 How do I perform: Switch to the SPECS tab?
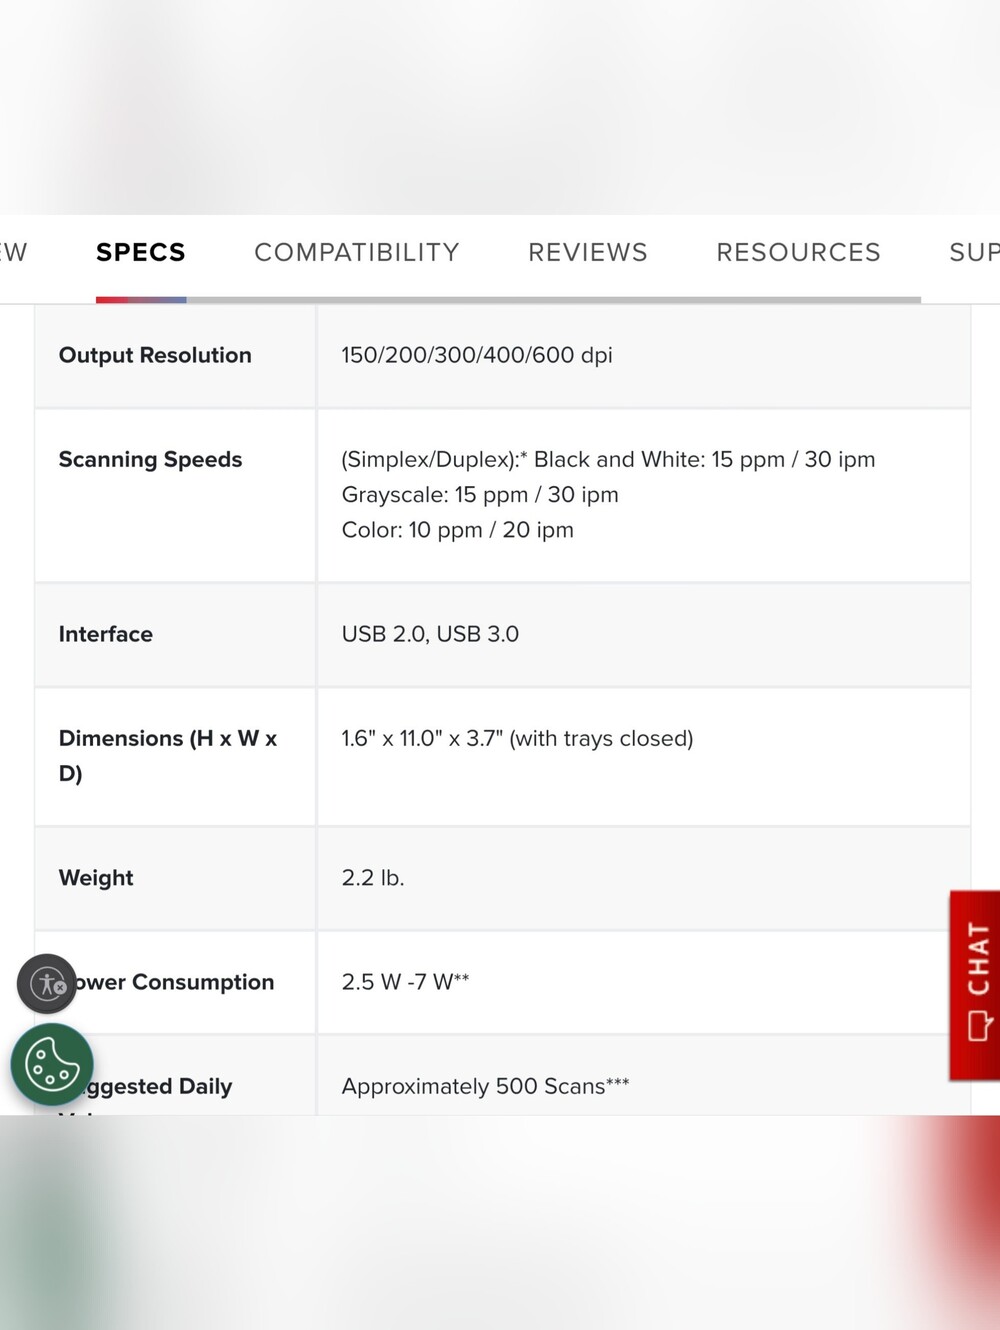click(x=141, y=252)
